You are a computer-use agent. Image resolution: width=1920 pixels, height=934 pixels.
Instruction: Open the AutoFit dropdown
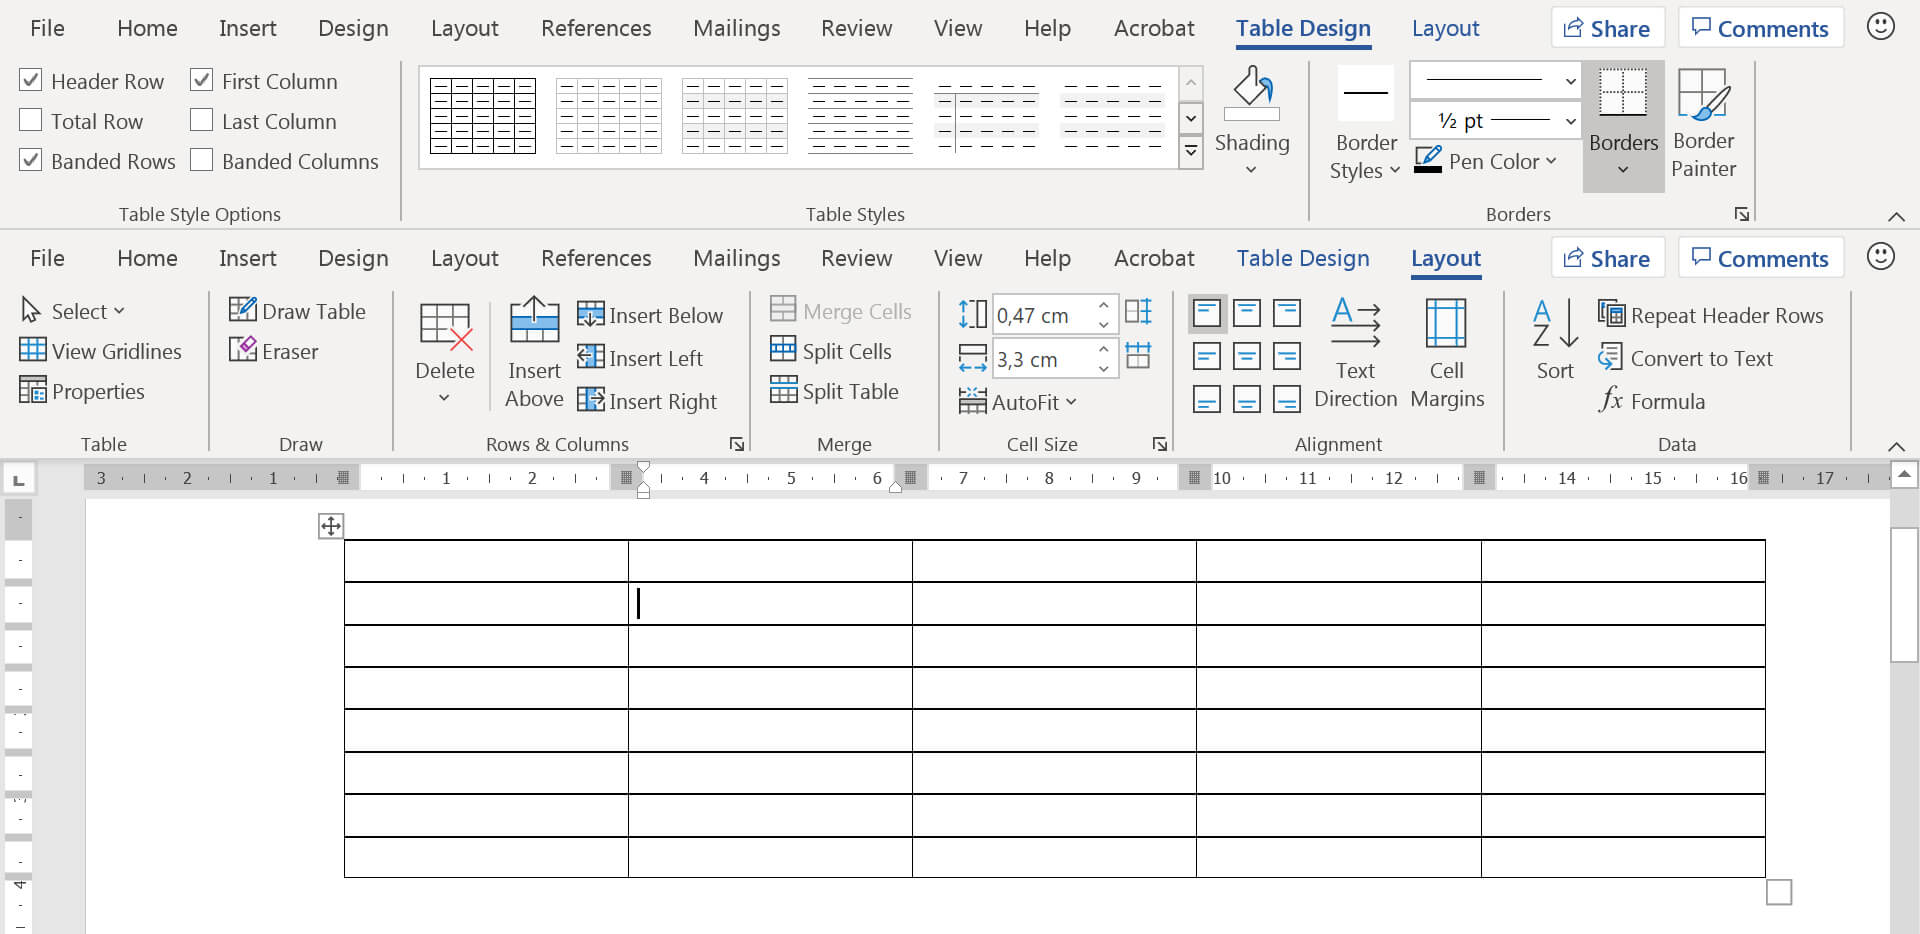1018,401
